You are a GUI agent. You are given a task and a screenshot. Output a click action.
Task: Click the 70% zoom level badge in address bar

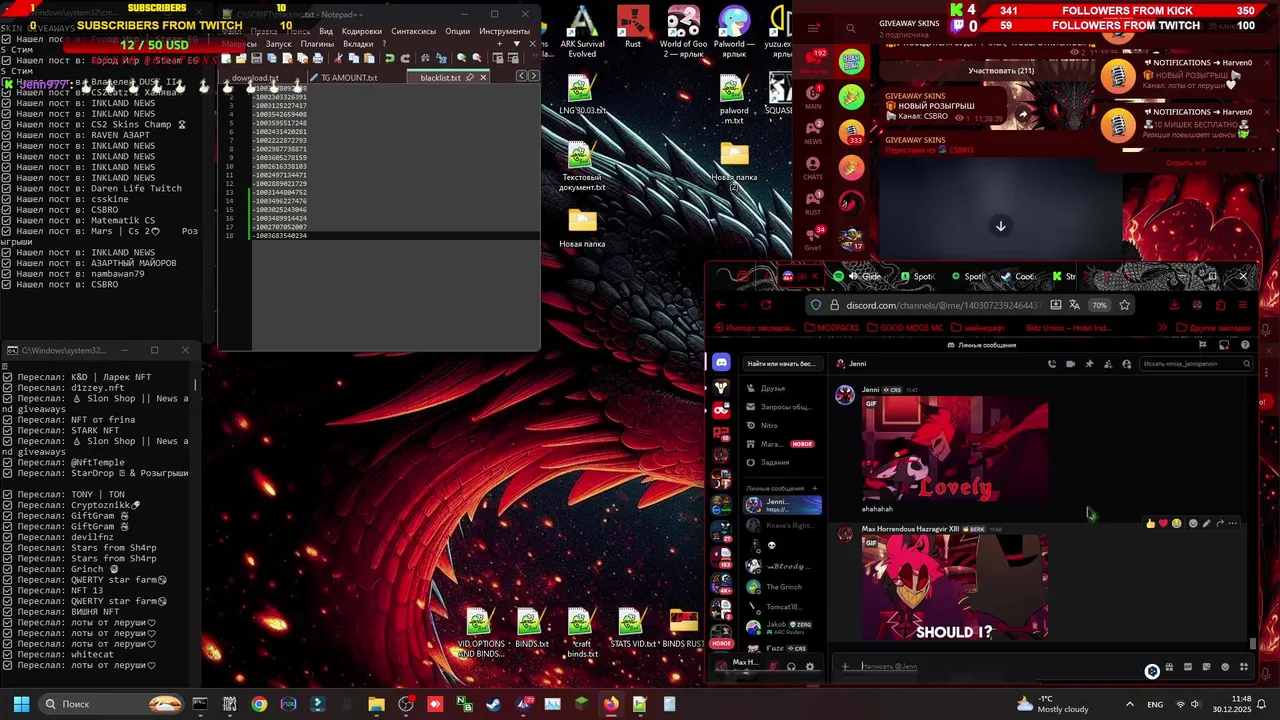[x=1099, y=305]
